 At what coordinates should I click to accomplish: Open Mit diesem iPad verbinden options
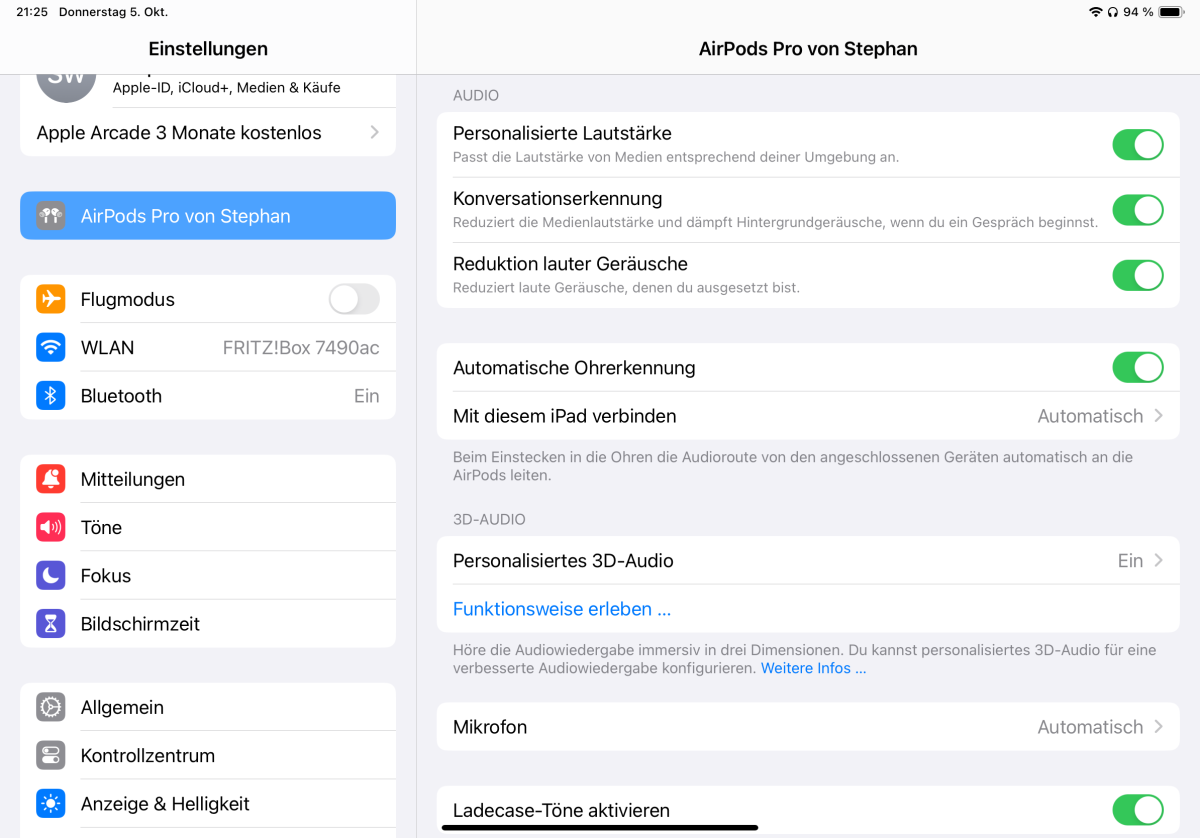point(808,416)
